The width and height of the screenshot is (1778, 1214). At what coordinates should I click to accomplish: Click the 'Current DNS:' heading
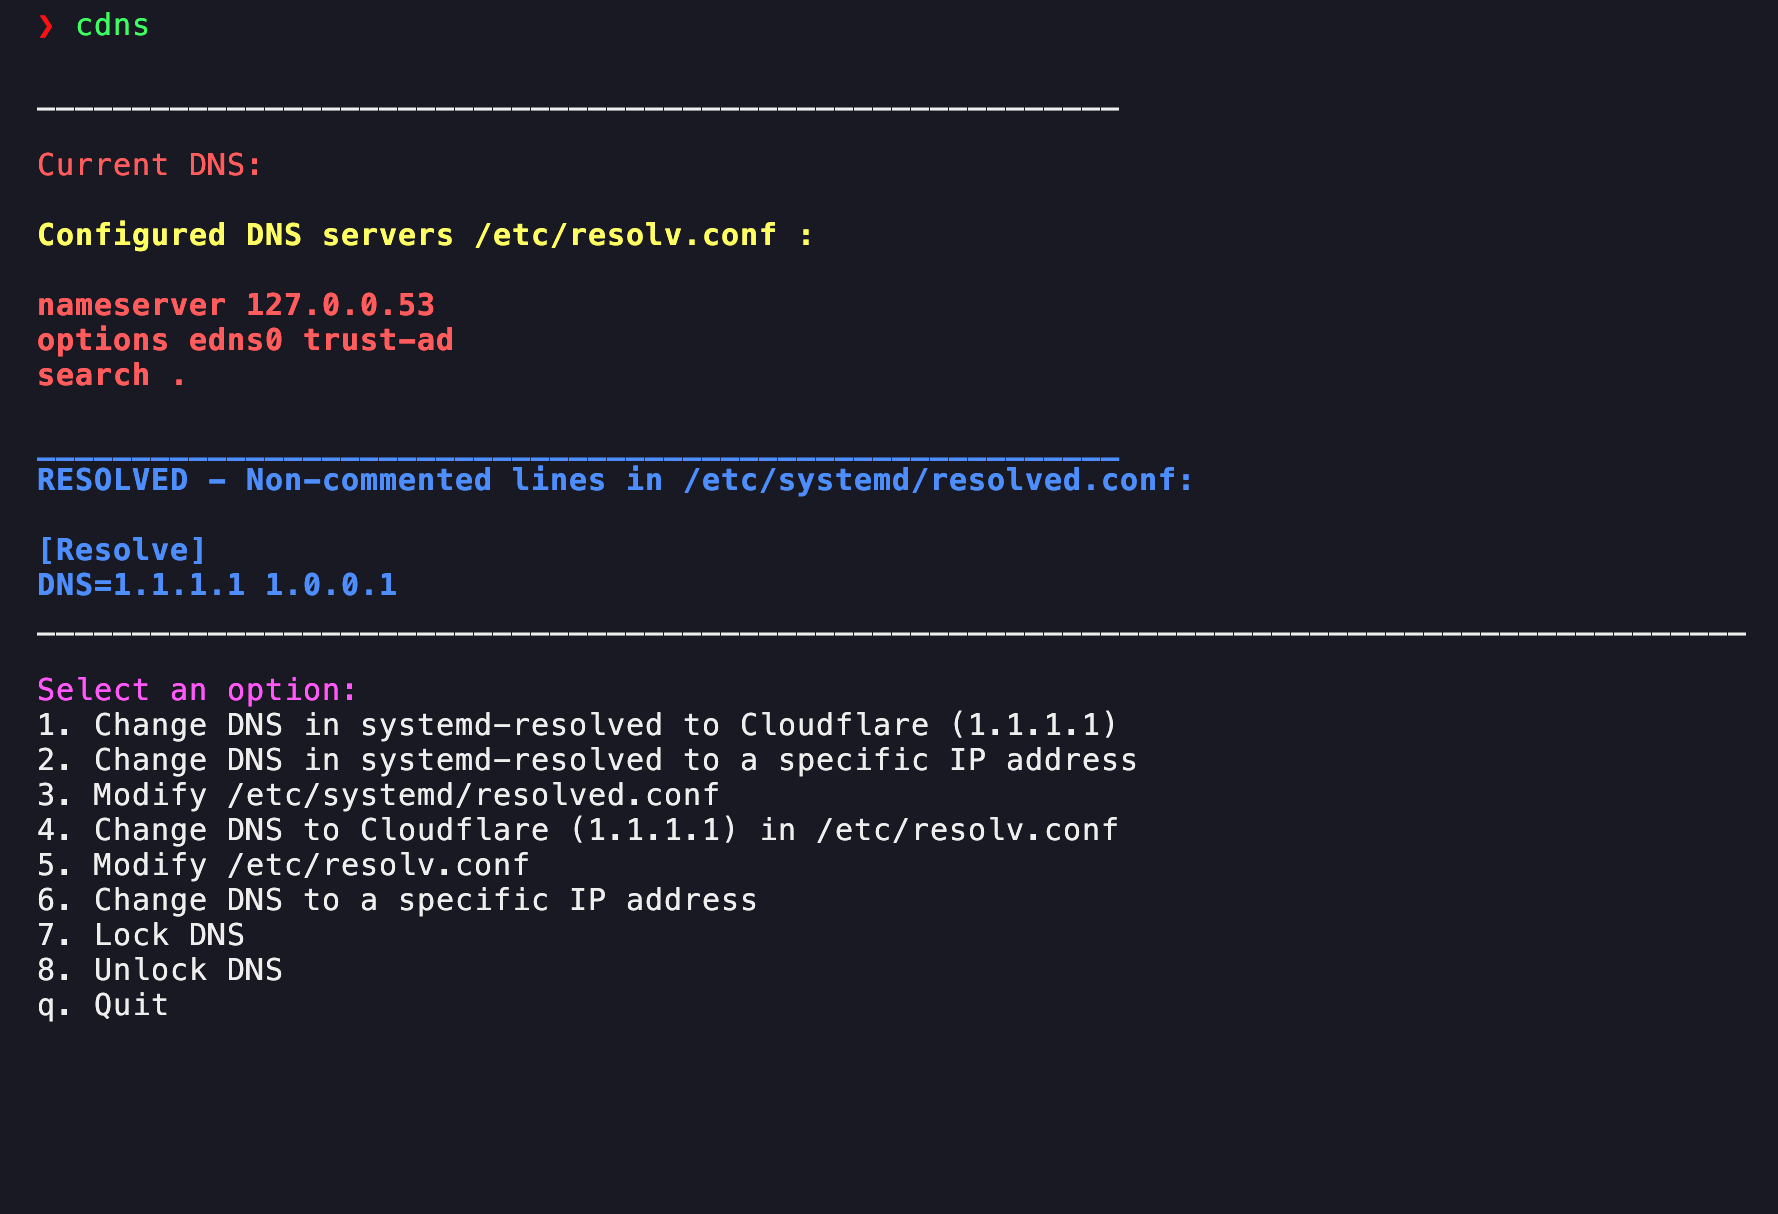click(149, 165)
